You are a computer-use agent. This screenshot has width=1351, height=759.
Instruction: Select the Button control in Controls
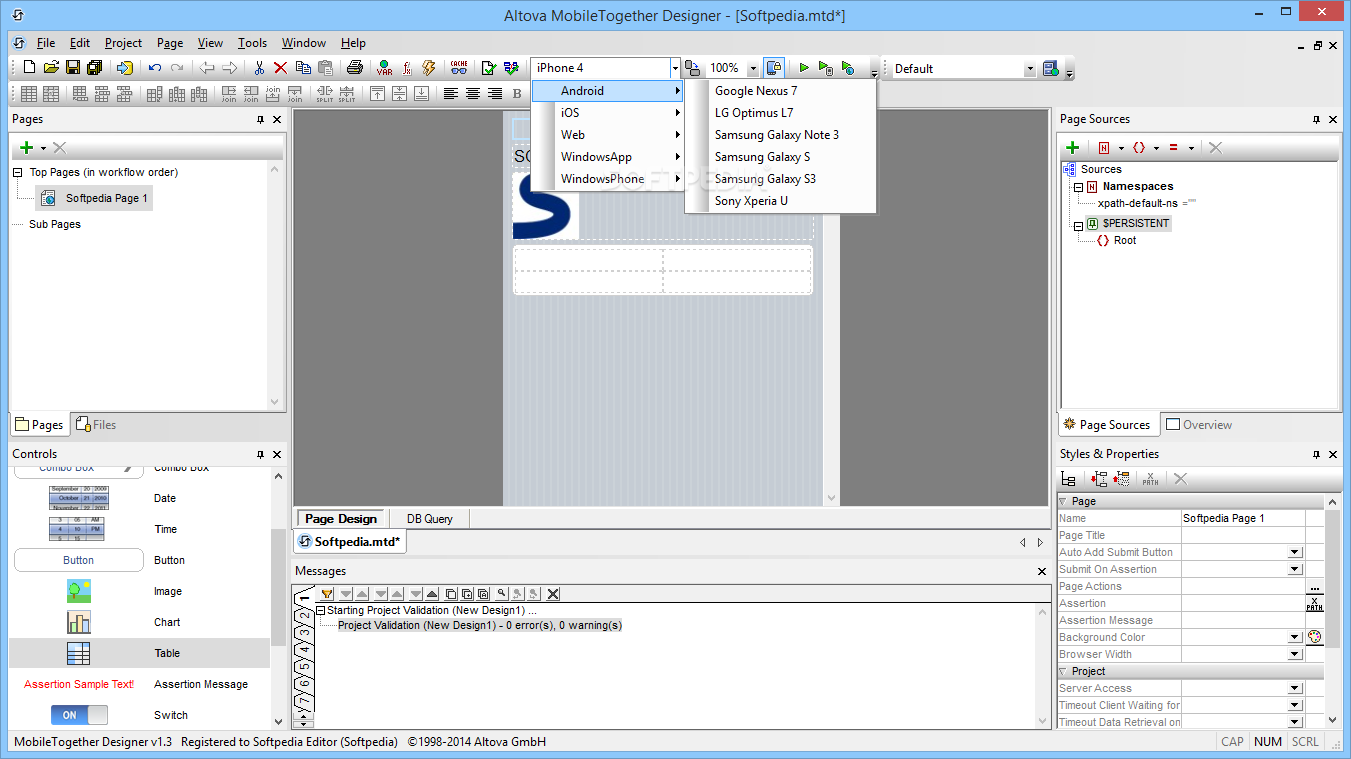(x=140, y=560)
